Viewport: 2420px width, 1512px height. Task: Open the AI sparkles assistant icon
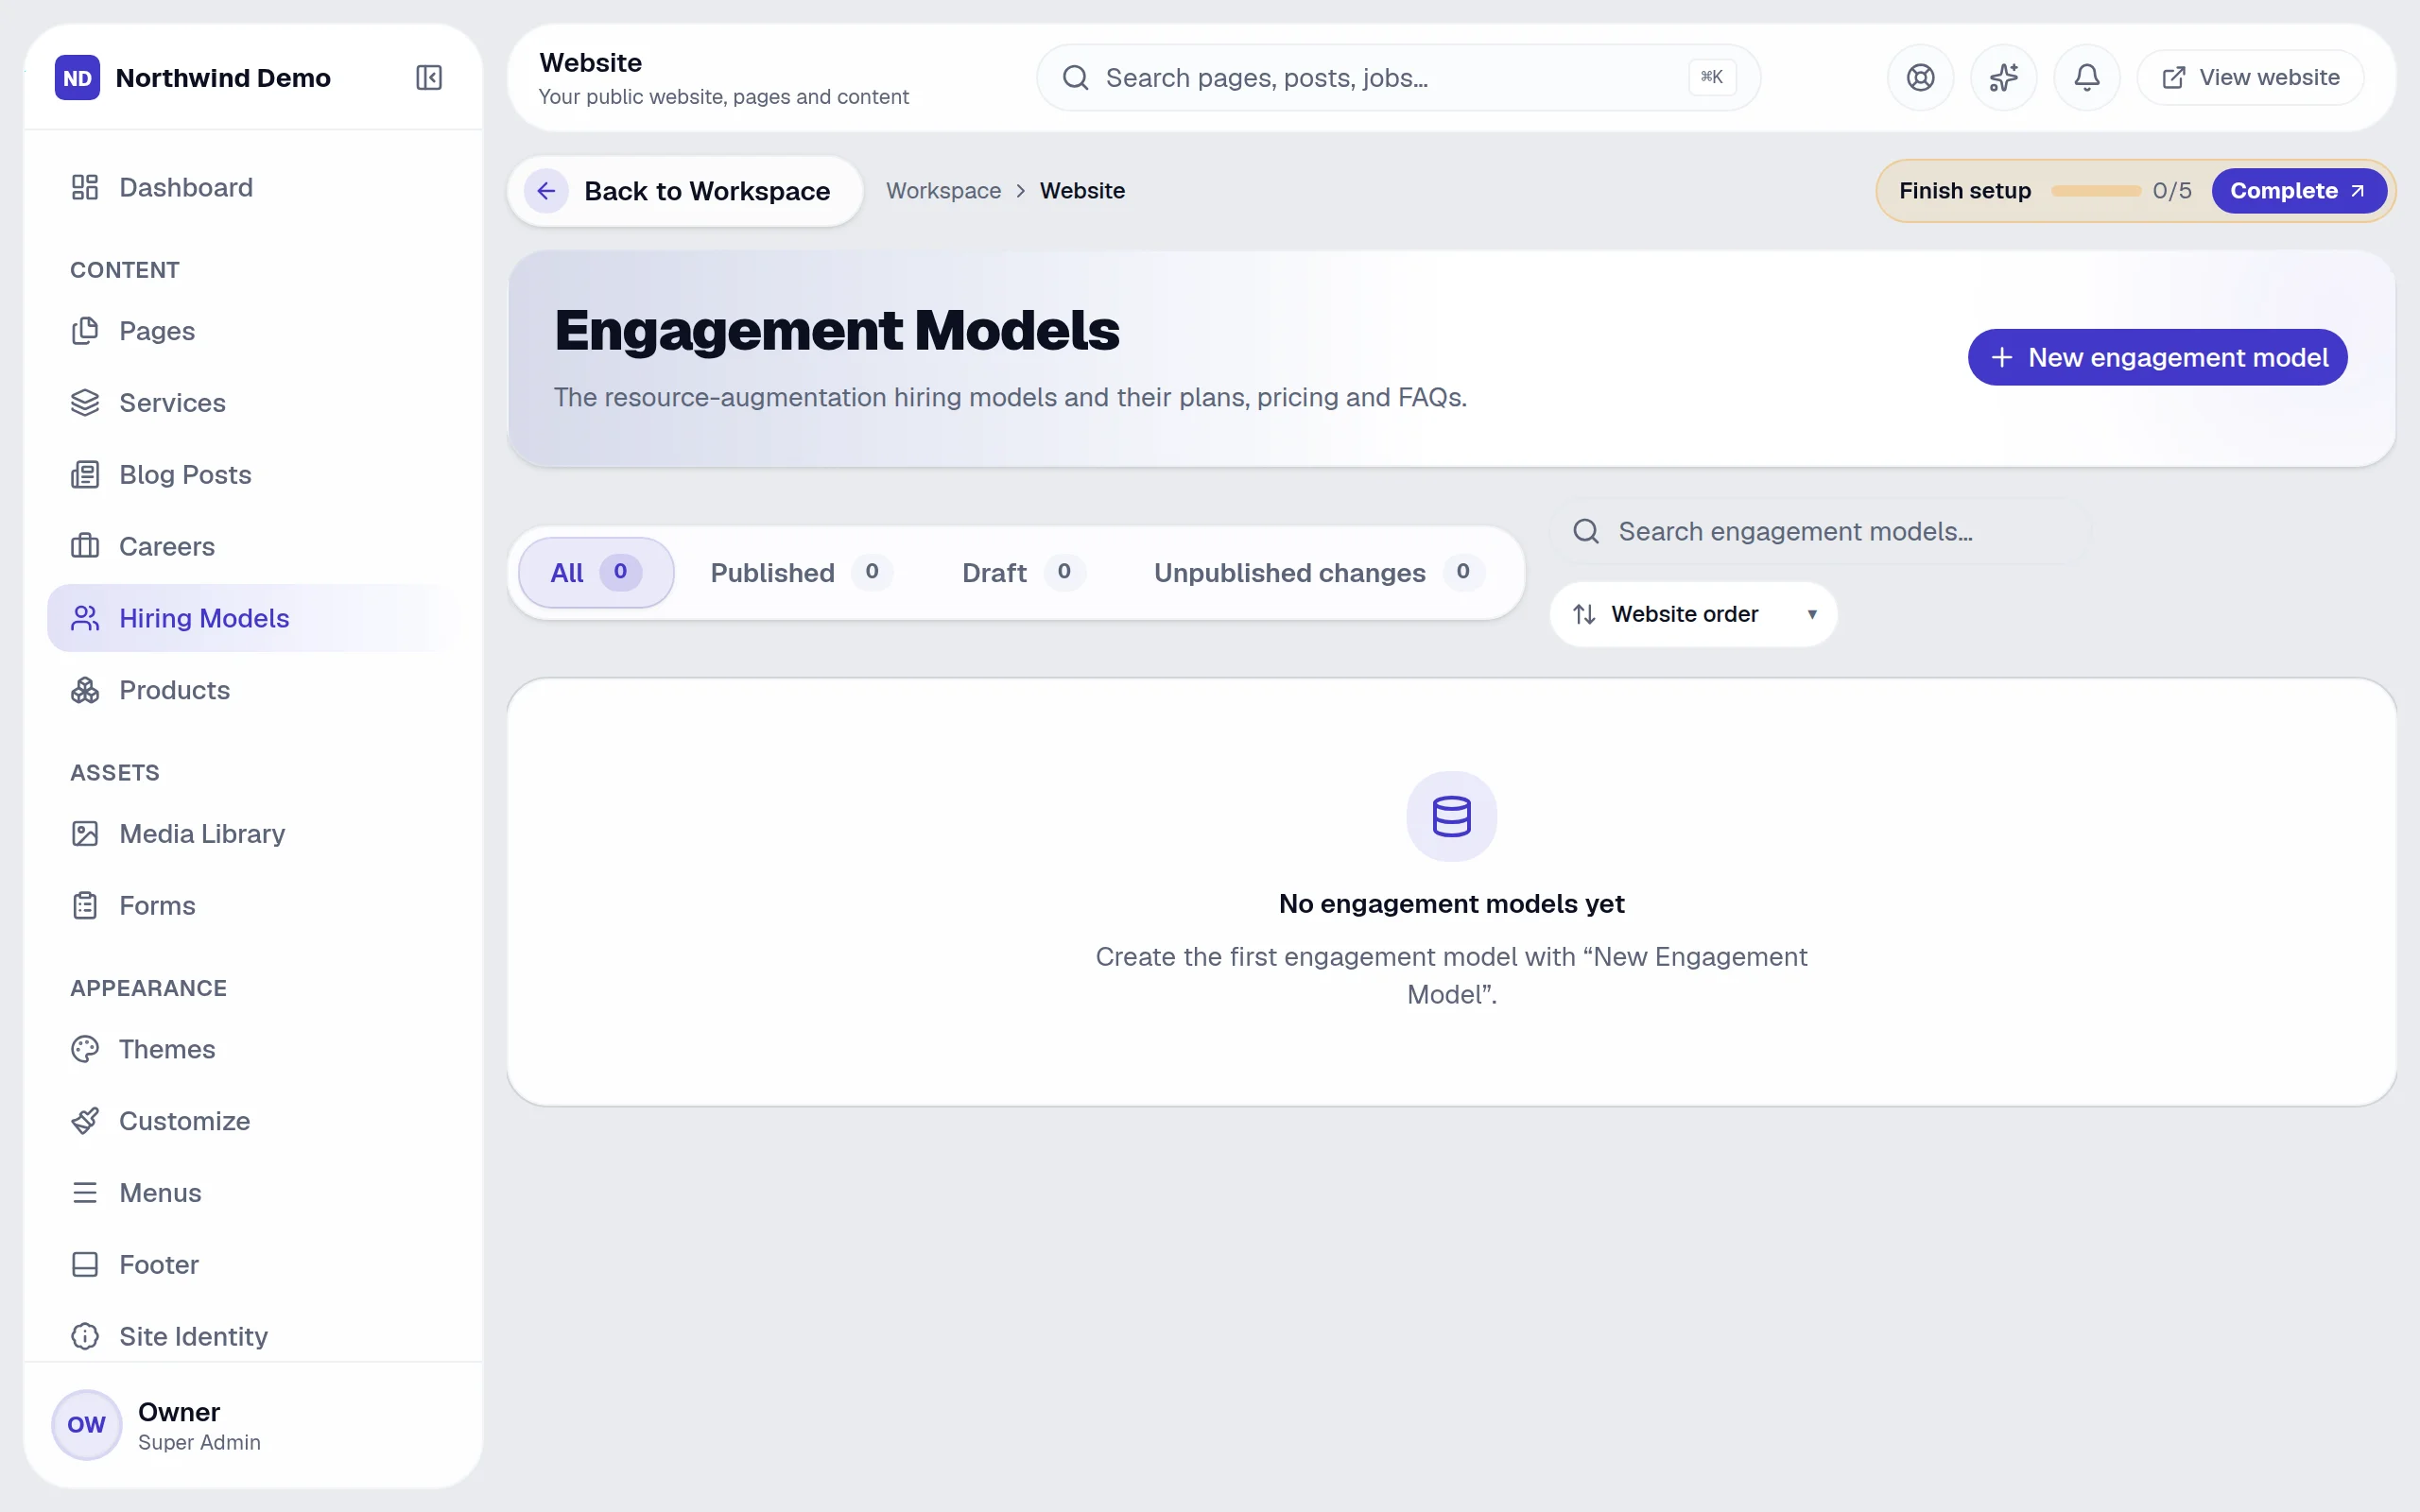click(x=2003, y=78)
